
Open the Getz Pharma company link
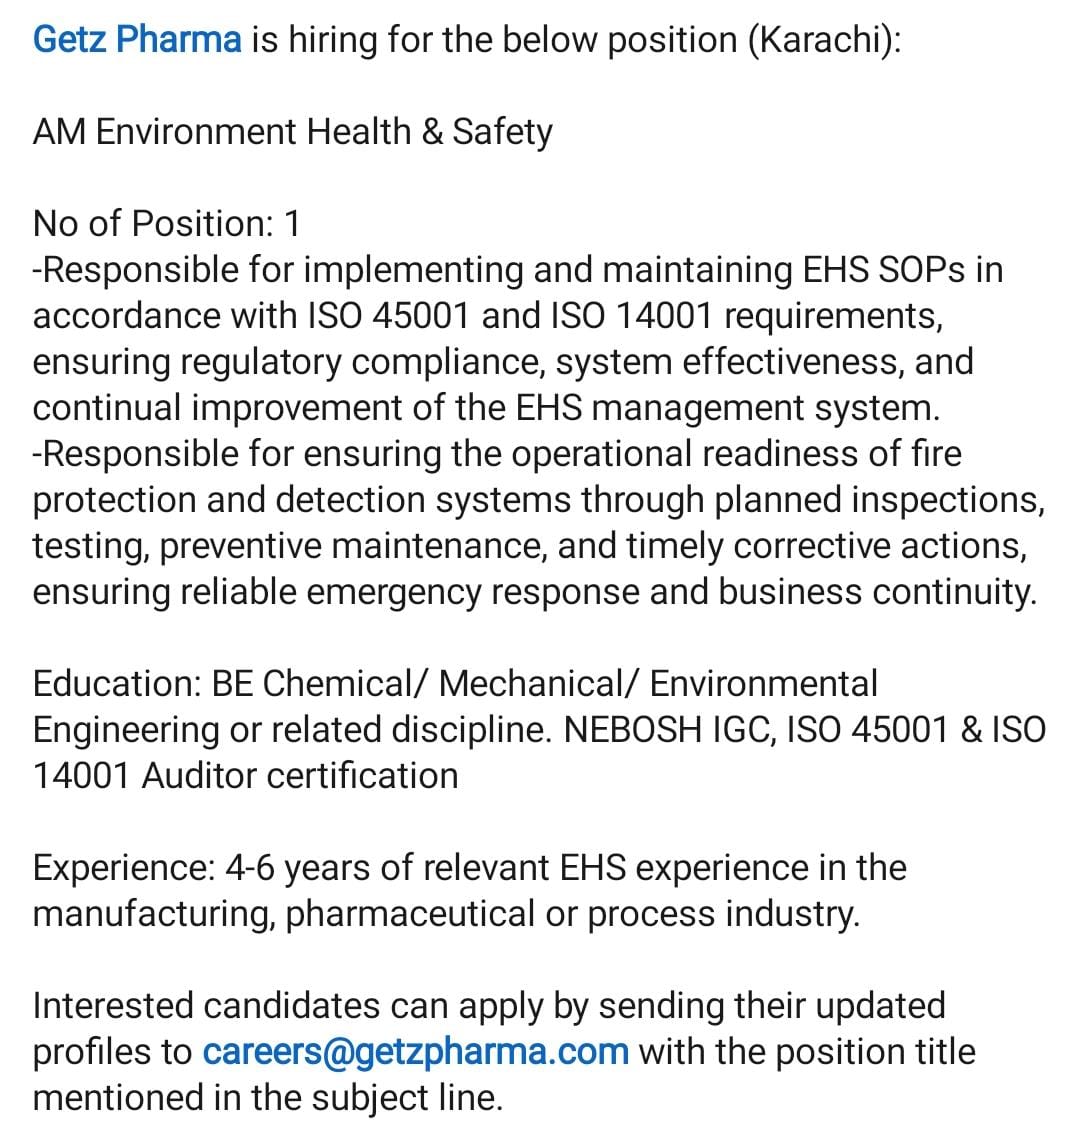(137, 39)
